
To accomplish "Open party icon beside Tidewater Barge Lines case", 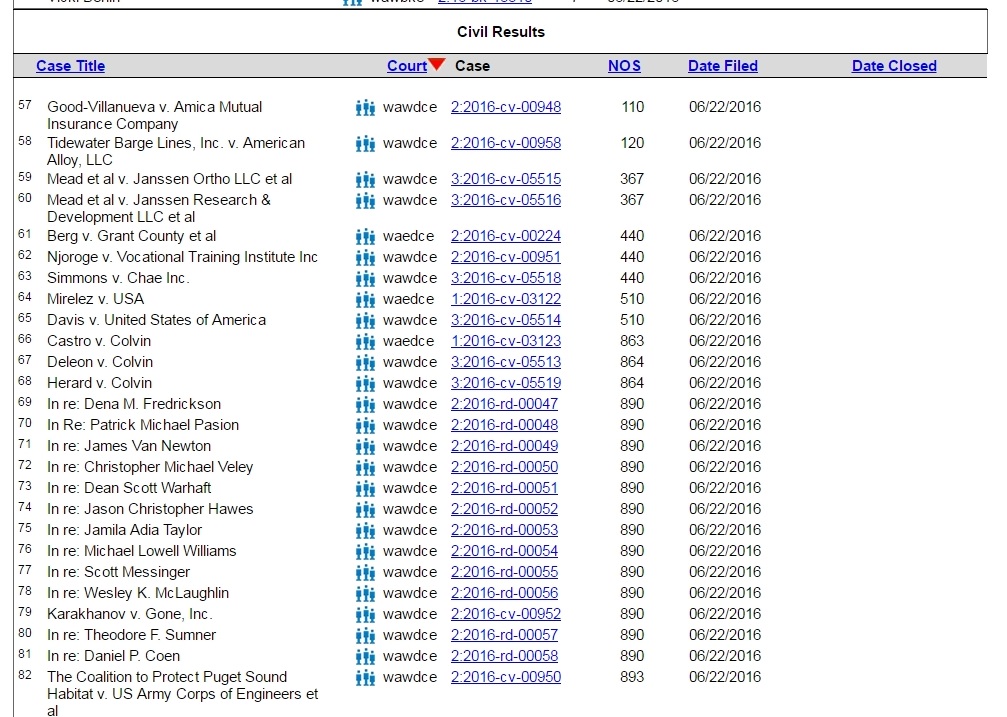I will pyautogui.click(x=365, y=143).
